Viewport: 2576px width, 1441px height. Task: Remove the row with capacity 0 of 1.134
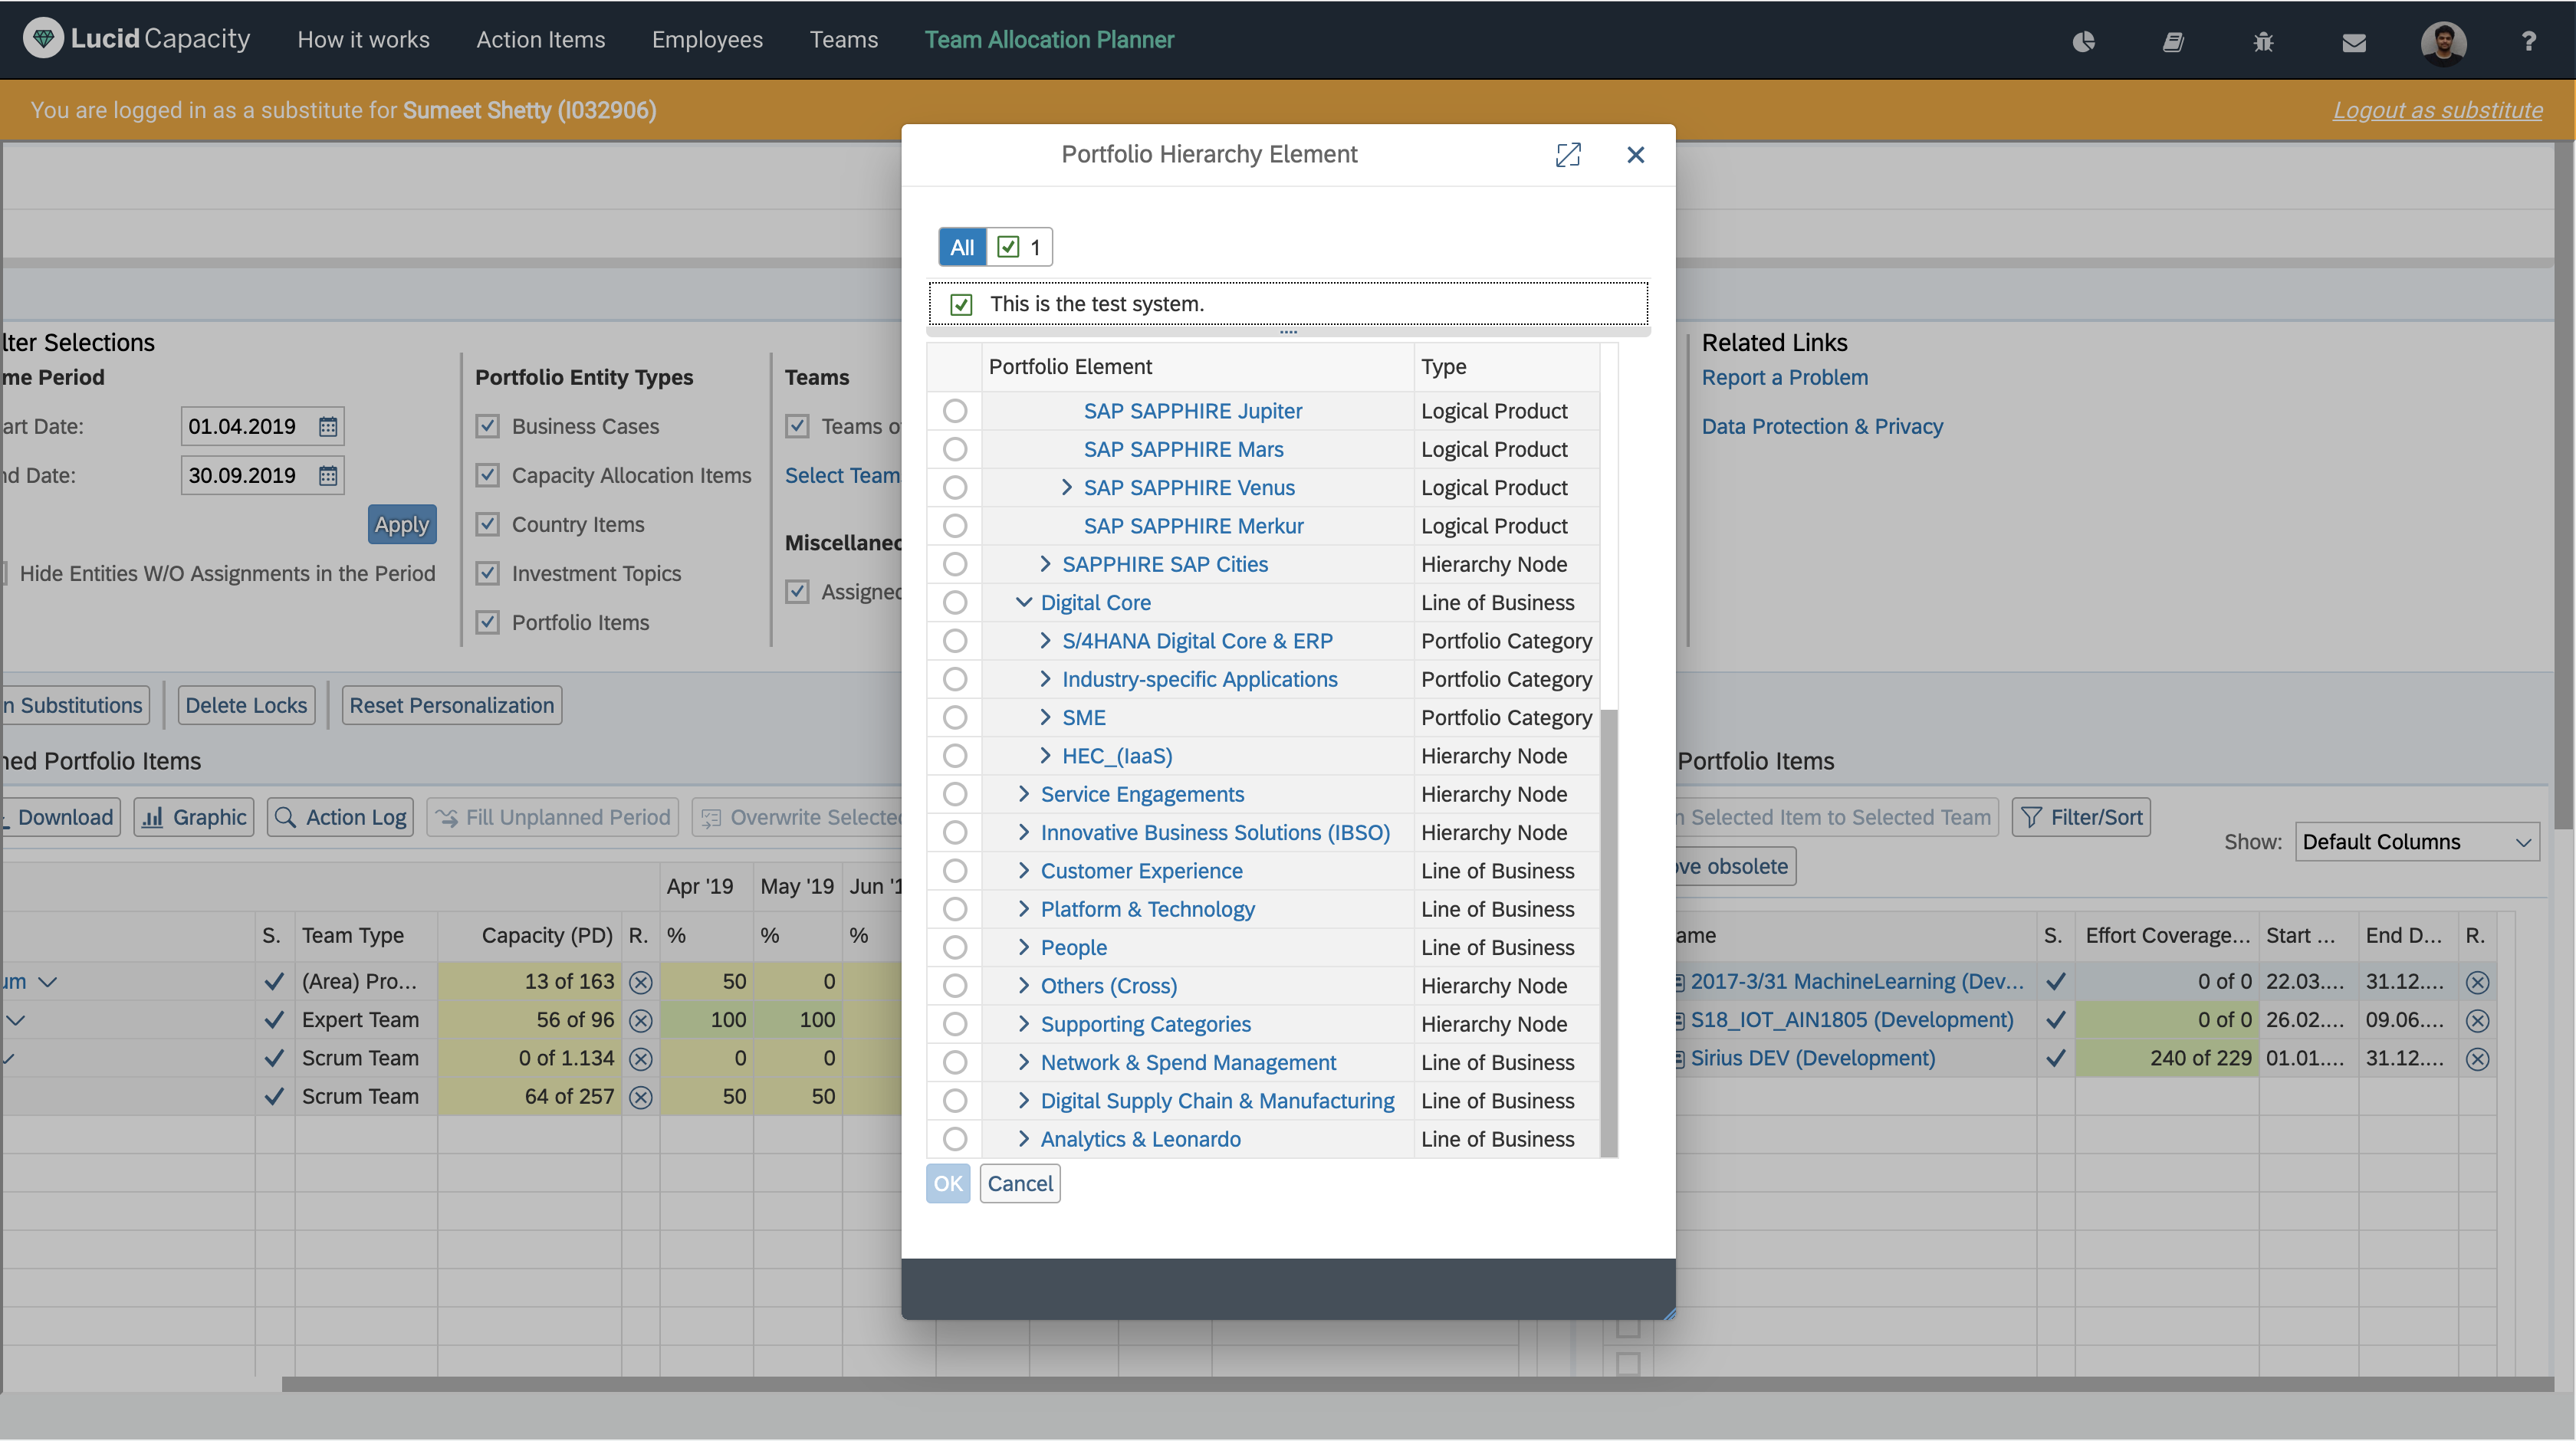[641, 1058]
